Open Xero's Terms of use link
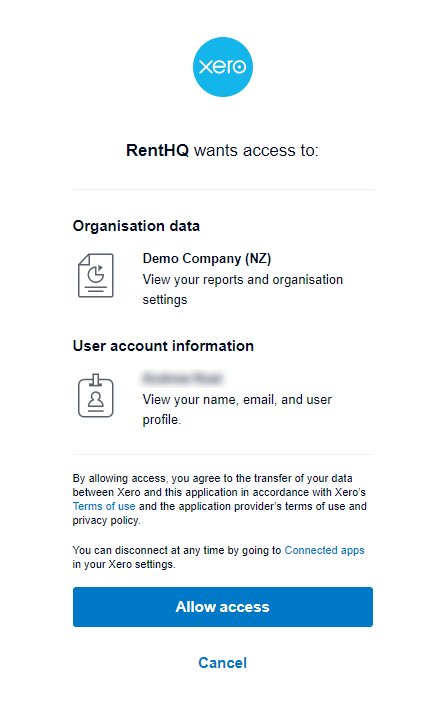Viewport: 432px width, 705px height. pos(104,506)
